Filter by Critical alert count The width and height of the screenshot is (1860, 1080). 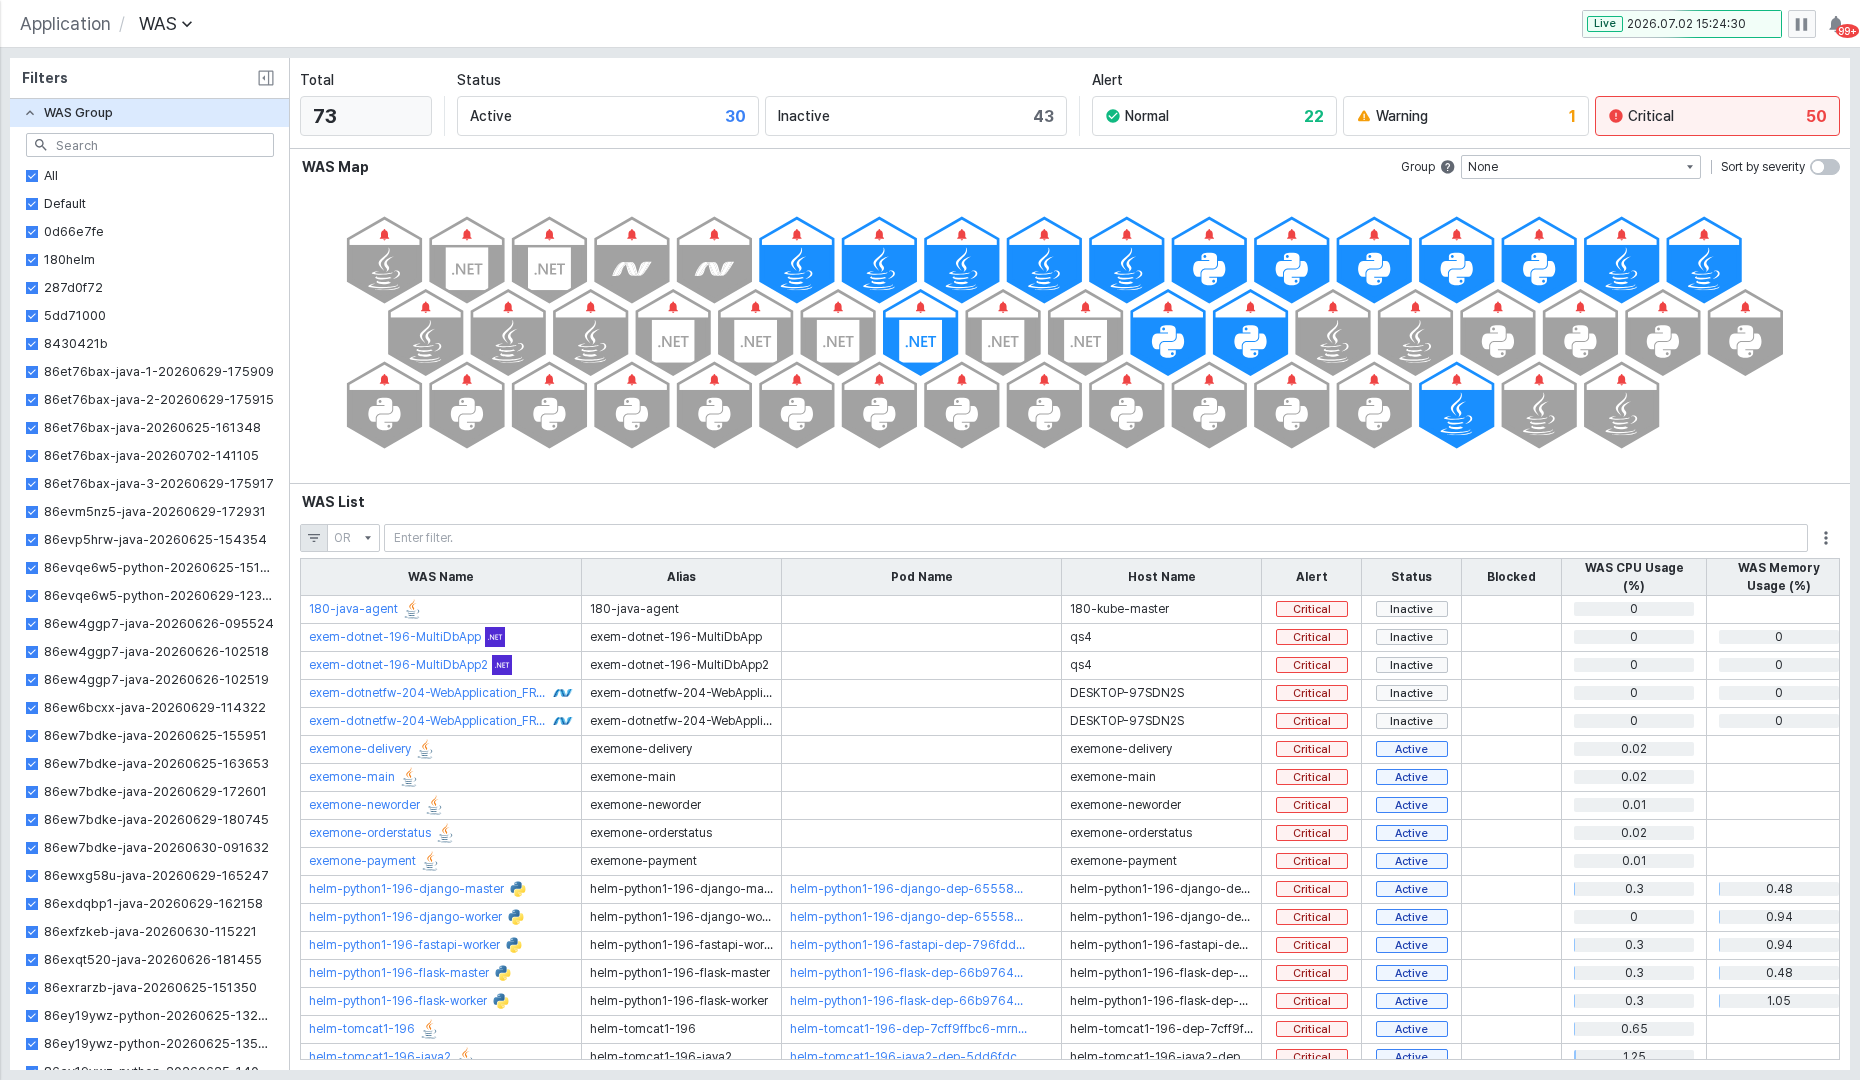click(1717, 116)
